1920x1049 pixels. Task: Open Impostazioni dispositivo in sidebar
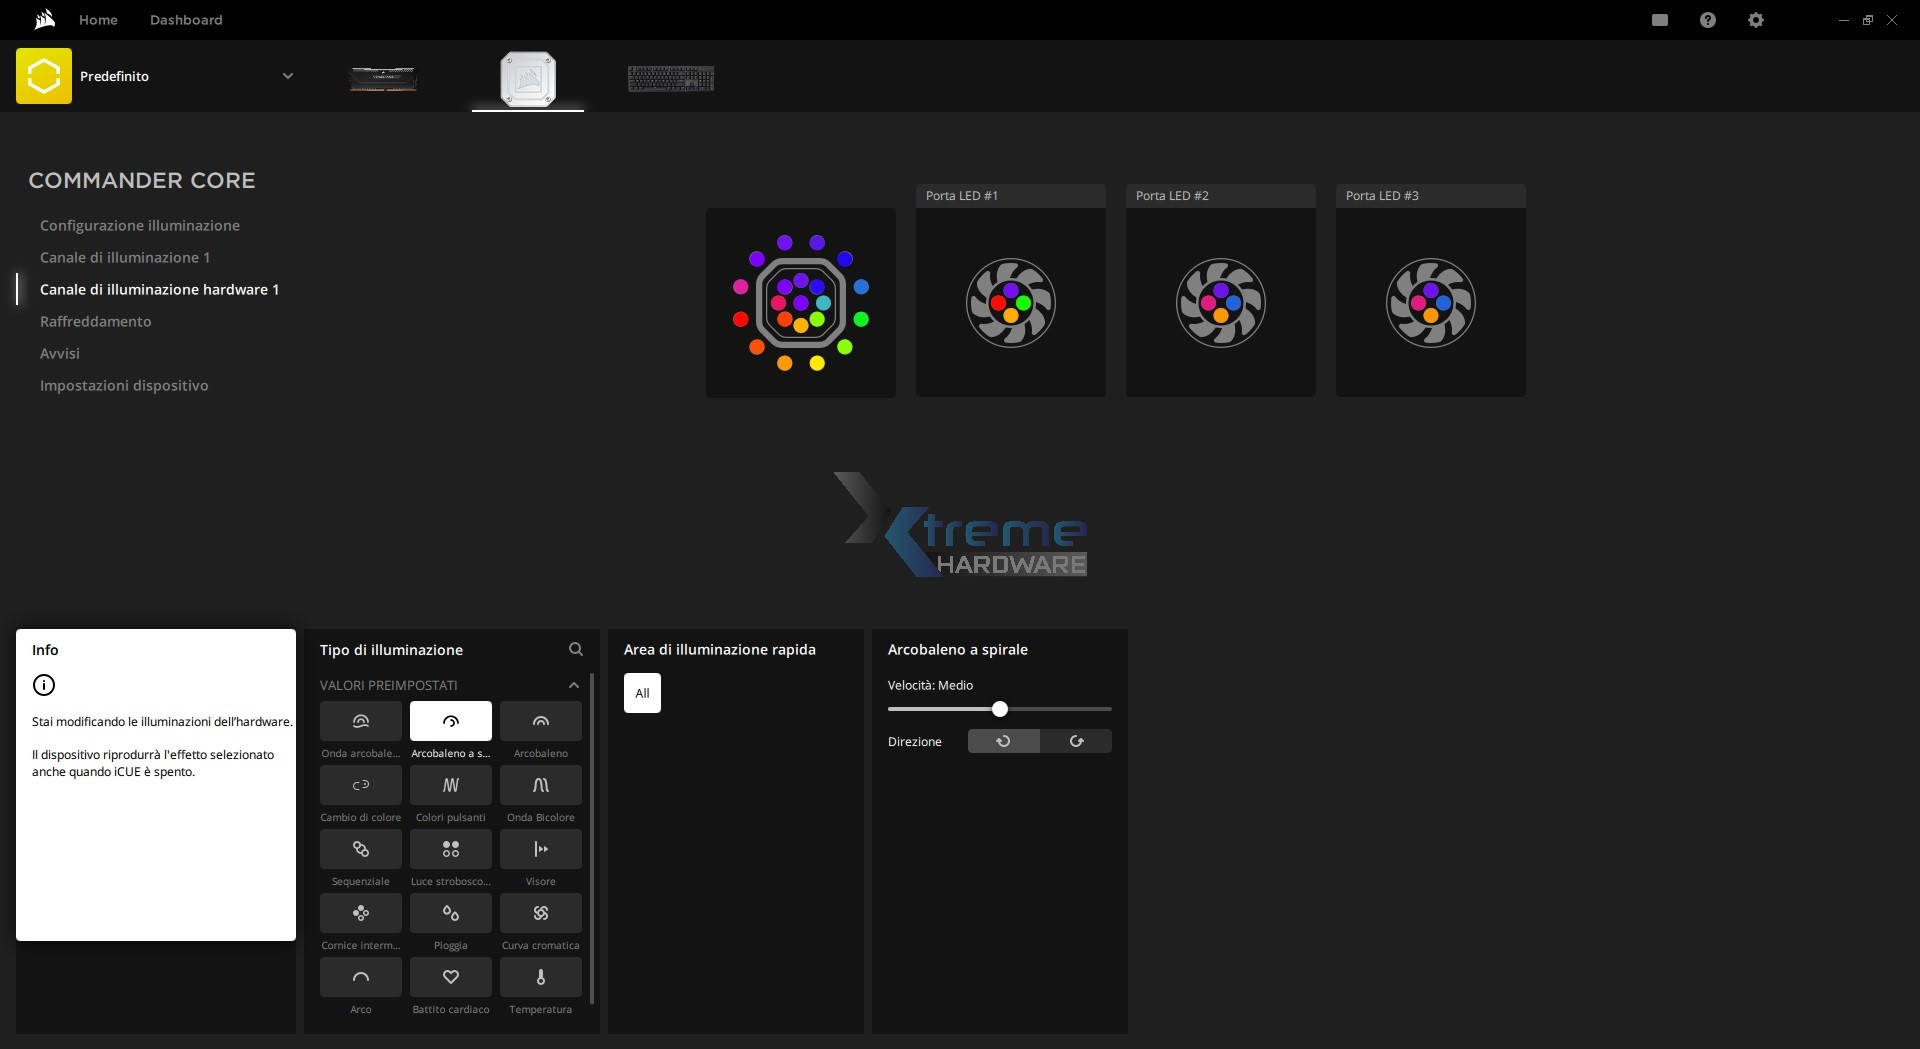tap(124, 385)
